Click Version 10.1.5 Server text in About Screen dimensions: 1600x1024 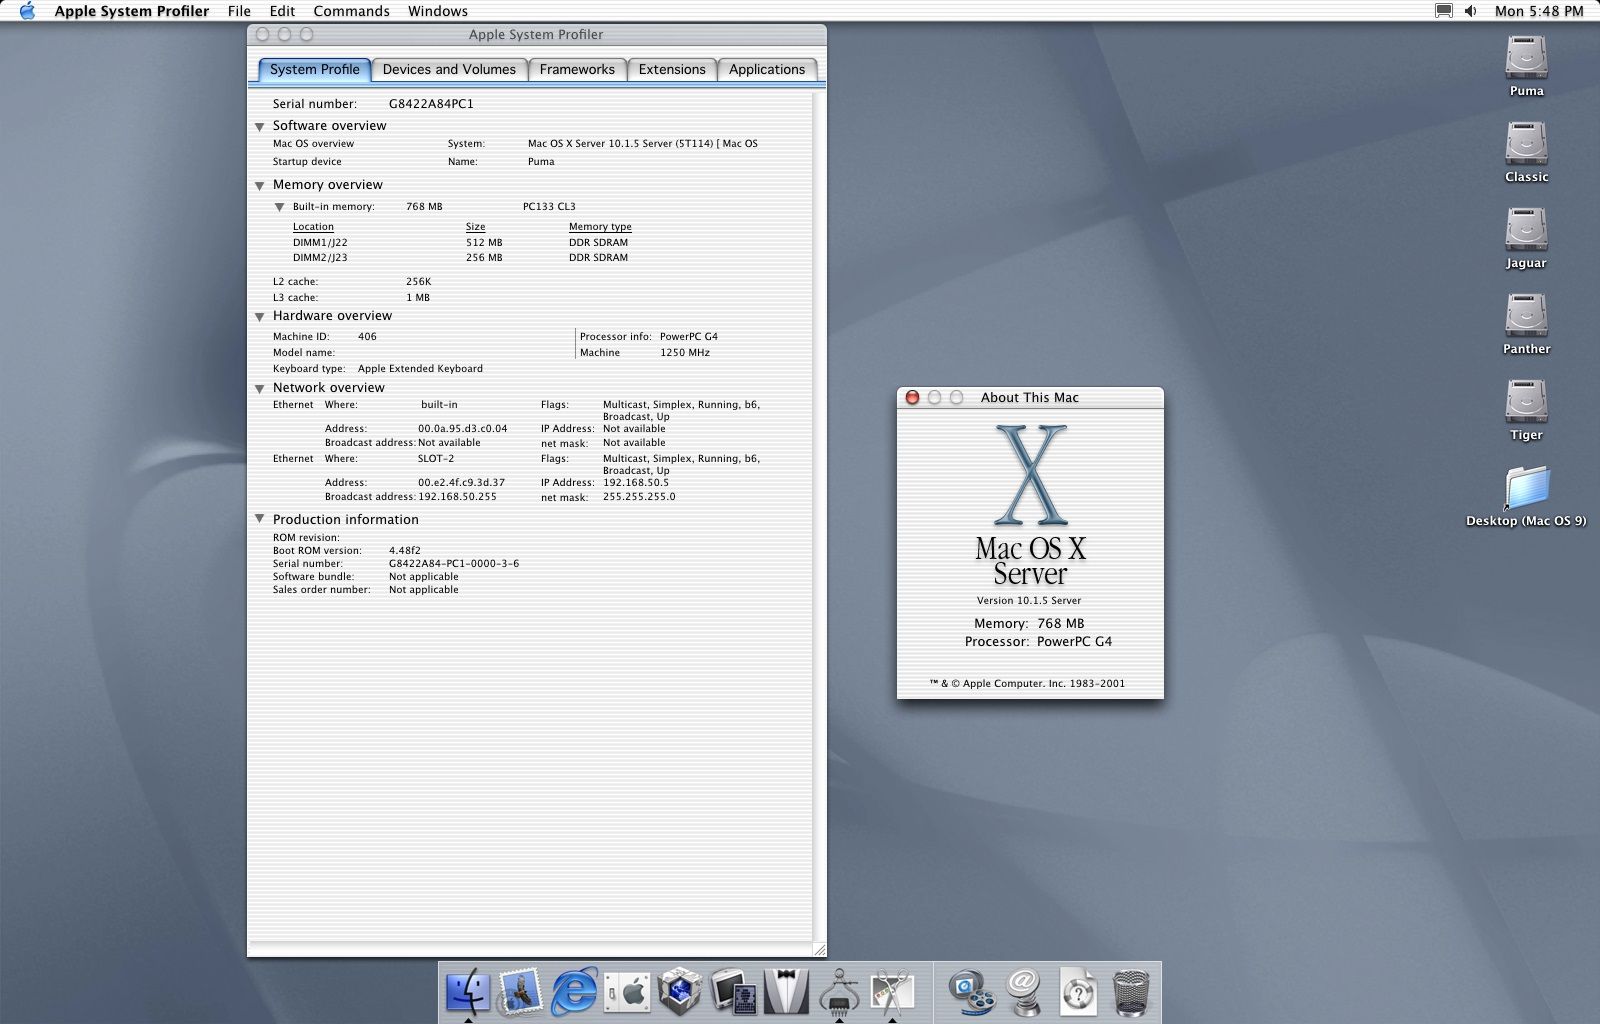tap(1029, 601)
